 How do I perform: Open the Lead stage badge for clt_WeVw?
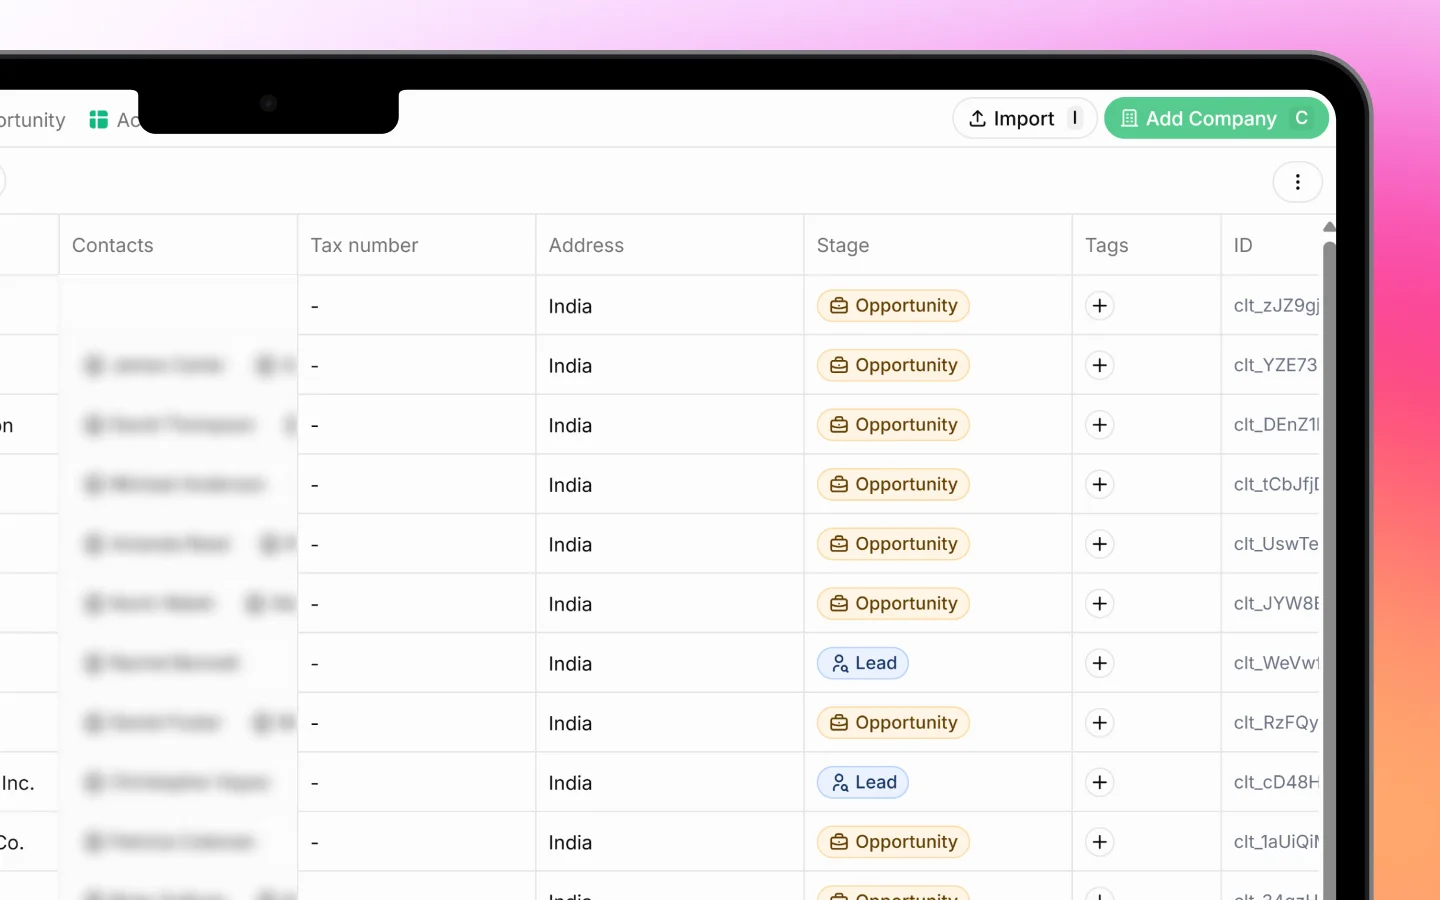coord(863,663)
